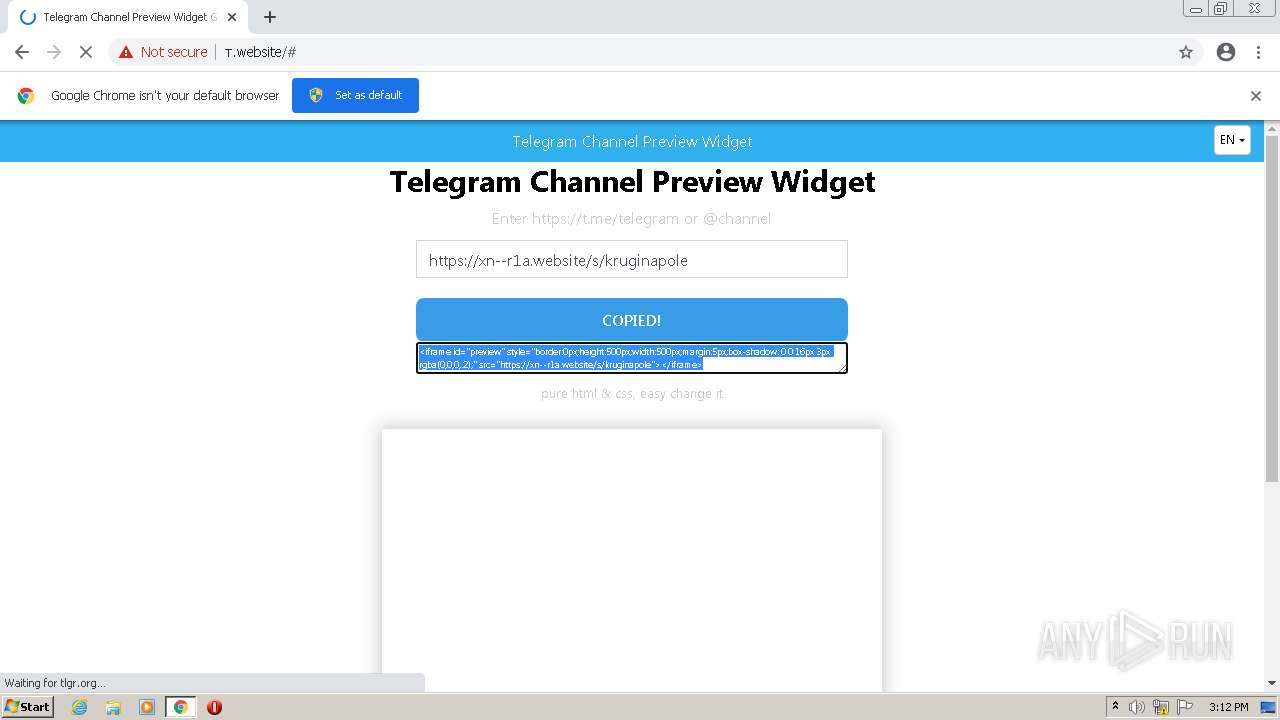Click the Show desktop button
The height and width of the screenshot is (720, 1280).
click(x=1268, y=707)
